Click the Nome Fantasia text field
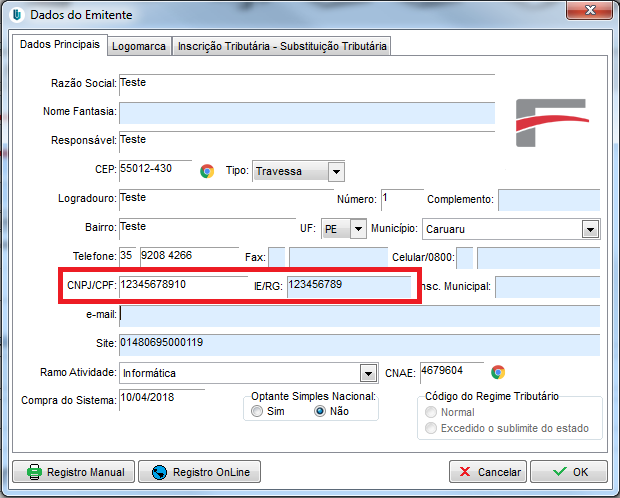Viewport: 620px width, 498px height. click(307, 112)
